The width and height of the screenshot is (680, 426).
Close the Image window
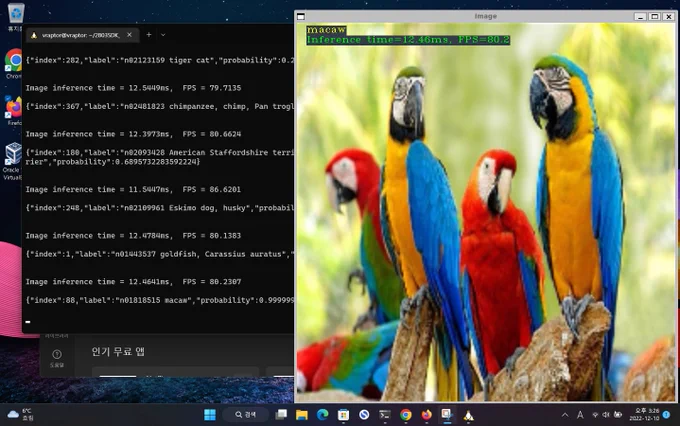point(669,16)
